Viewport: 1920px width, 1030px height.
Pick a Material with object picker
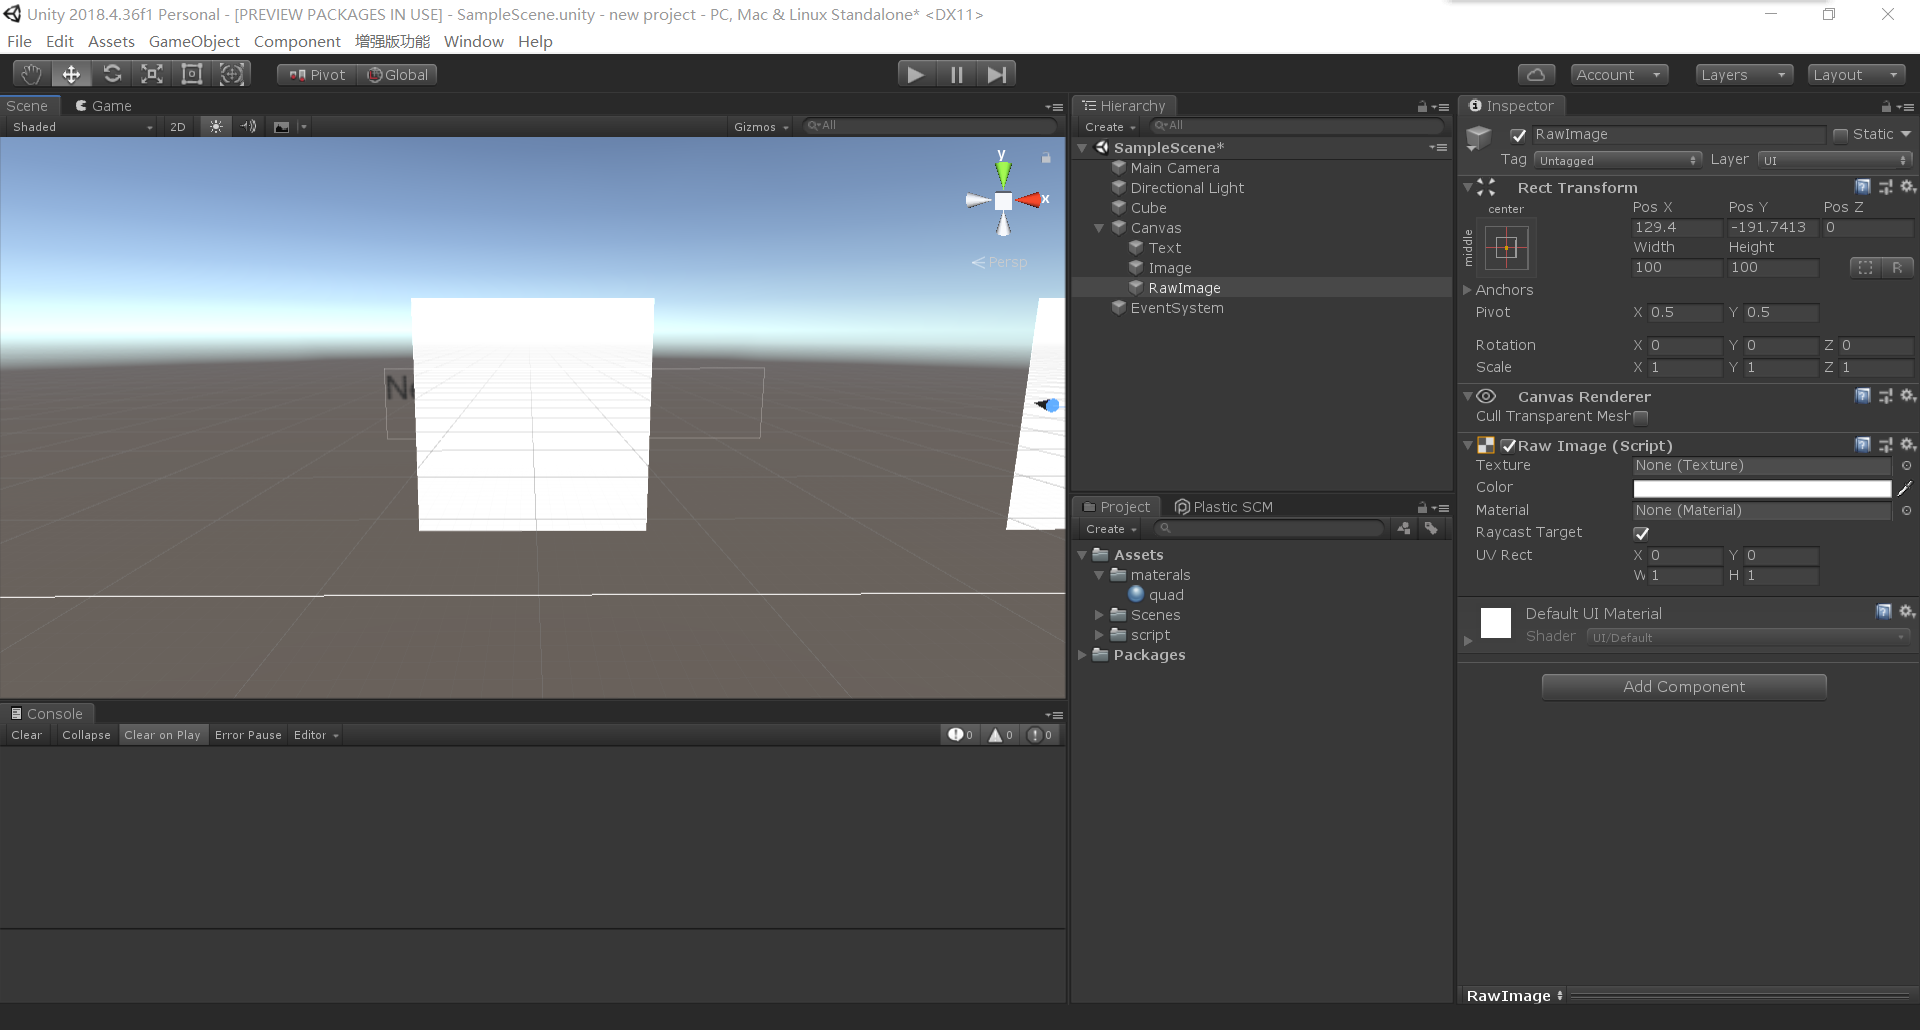pyautogui.click(x=1906, y=511)
